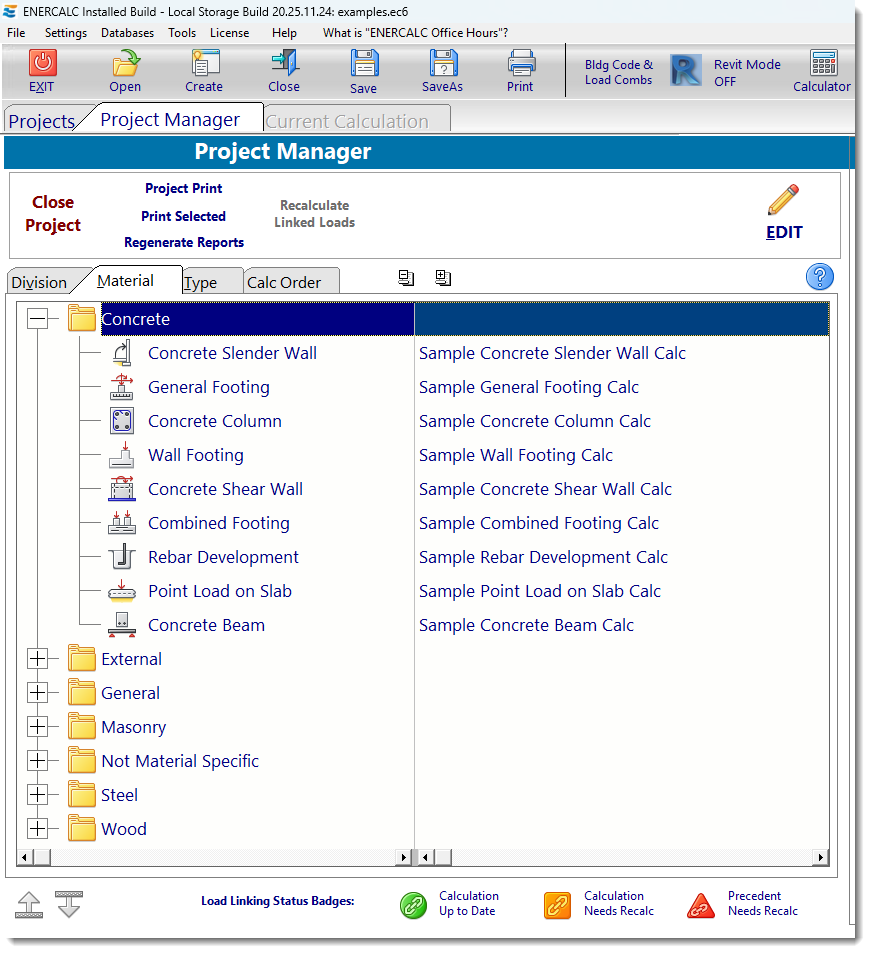Image resolution: width=870 pixels, height=953 pixels.
Task: Open the File menu
Action: coord(16,33)
